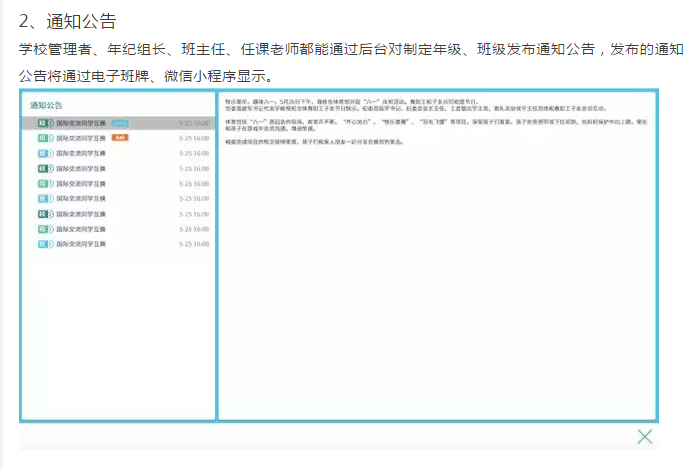The height and width of the screenshot is (469, 700).
Task: Click the fifth notice's badge icon
Action: [x=42, y=183]
